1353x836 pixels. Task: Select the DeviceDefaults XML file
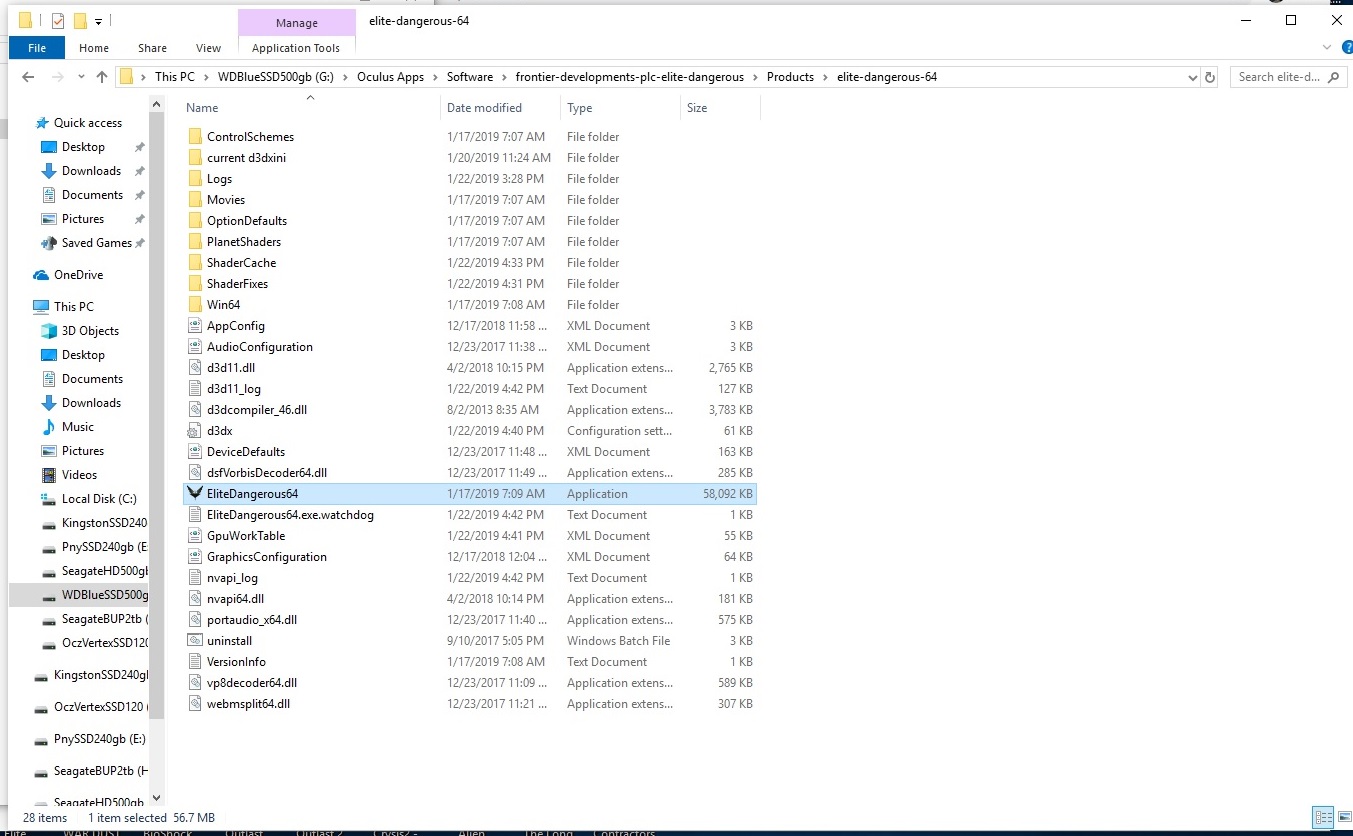(x=246, y=451)
